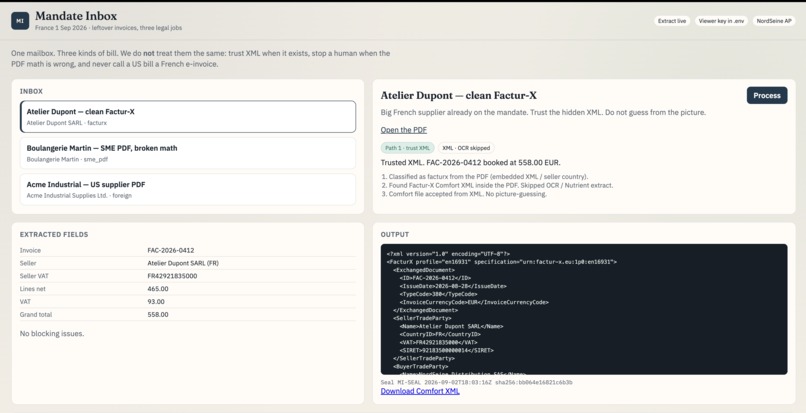Screen dimensions: 806x413
Task: Click step 1 Classified as facturx text
Action: (x=488, y=176)
